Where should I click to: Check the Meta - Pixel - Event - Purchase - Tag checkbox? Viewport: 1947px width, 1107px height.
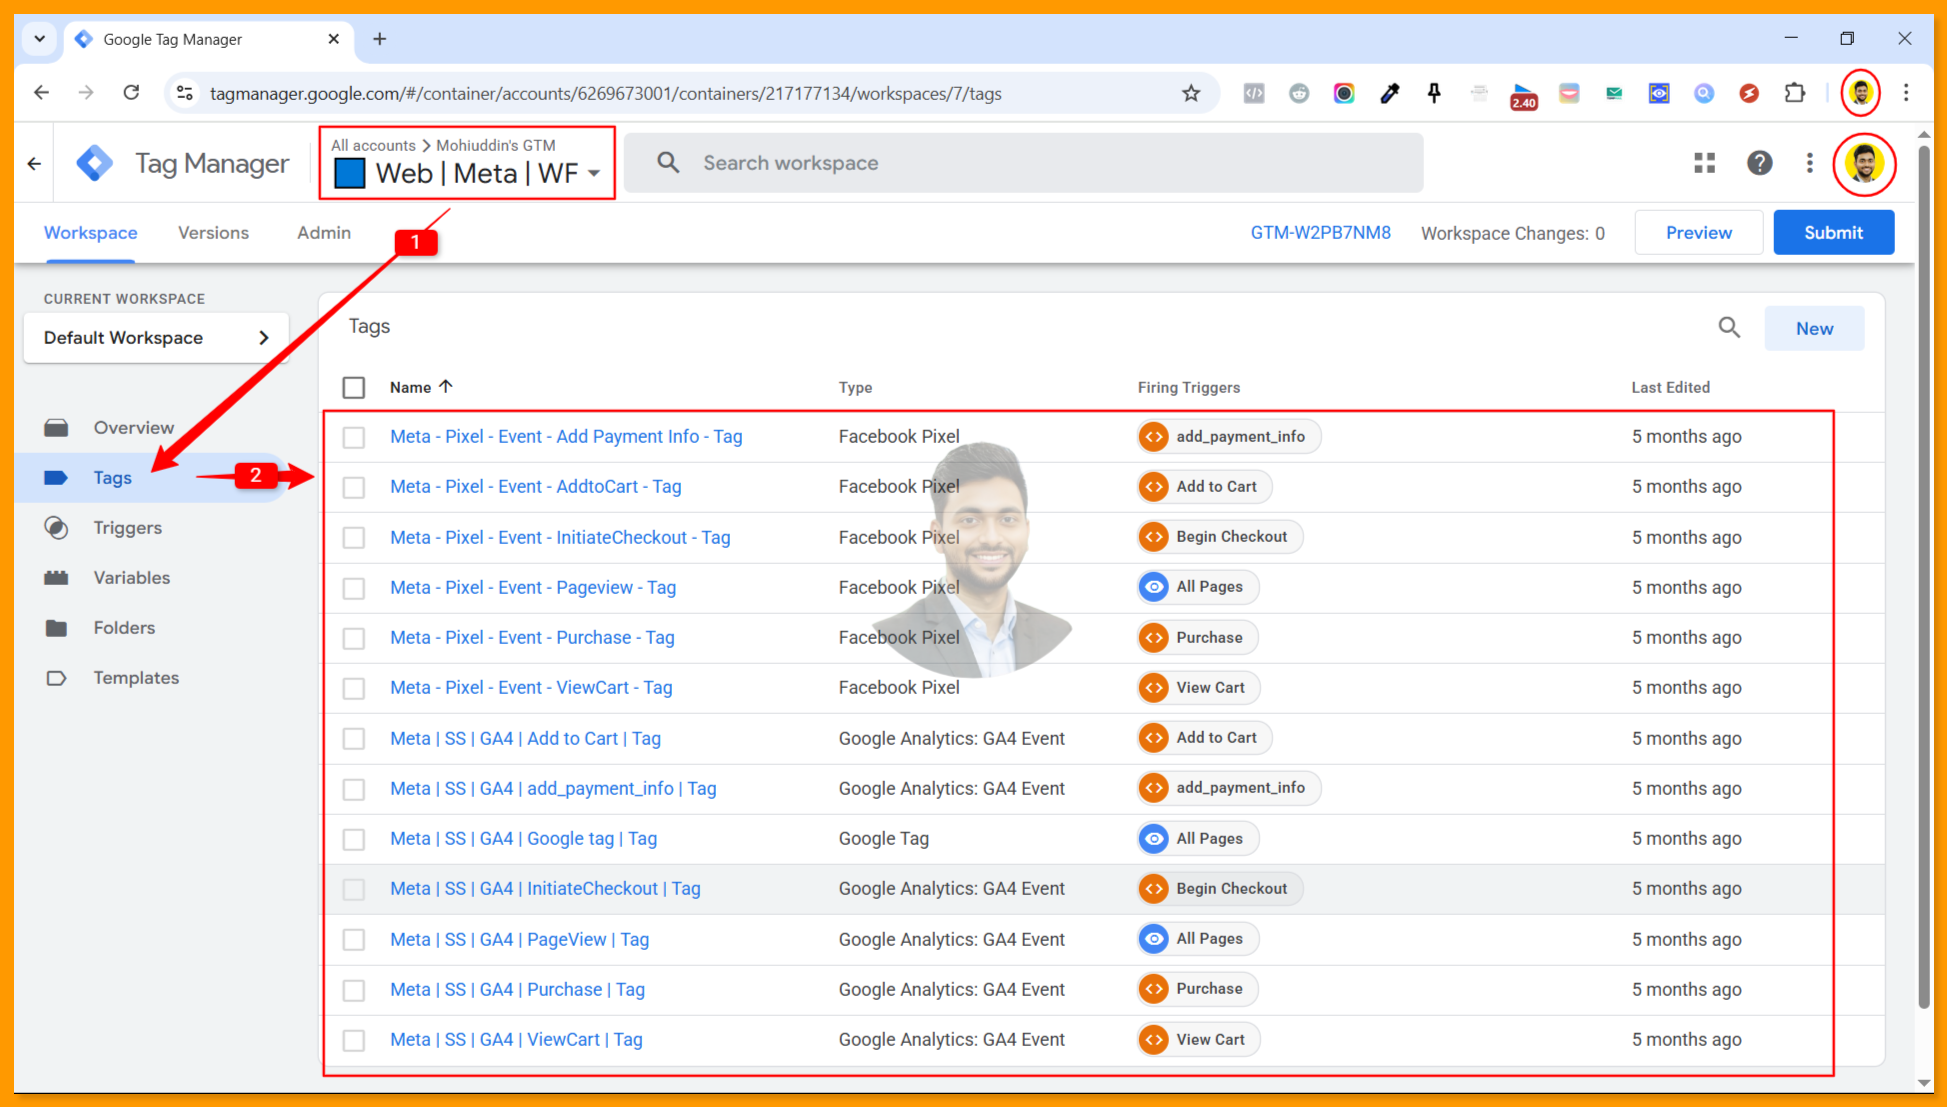(354, 638)
